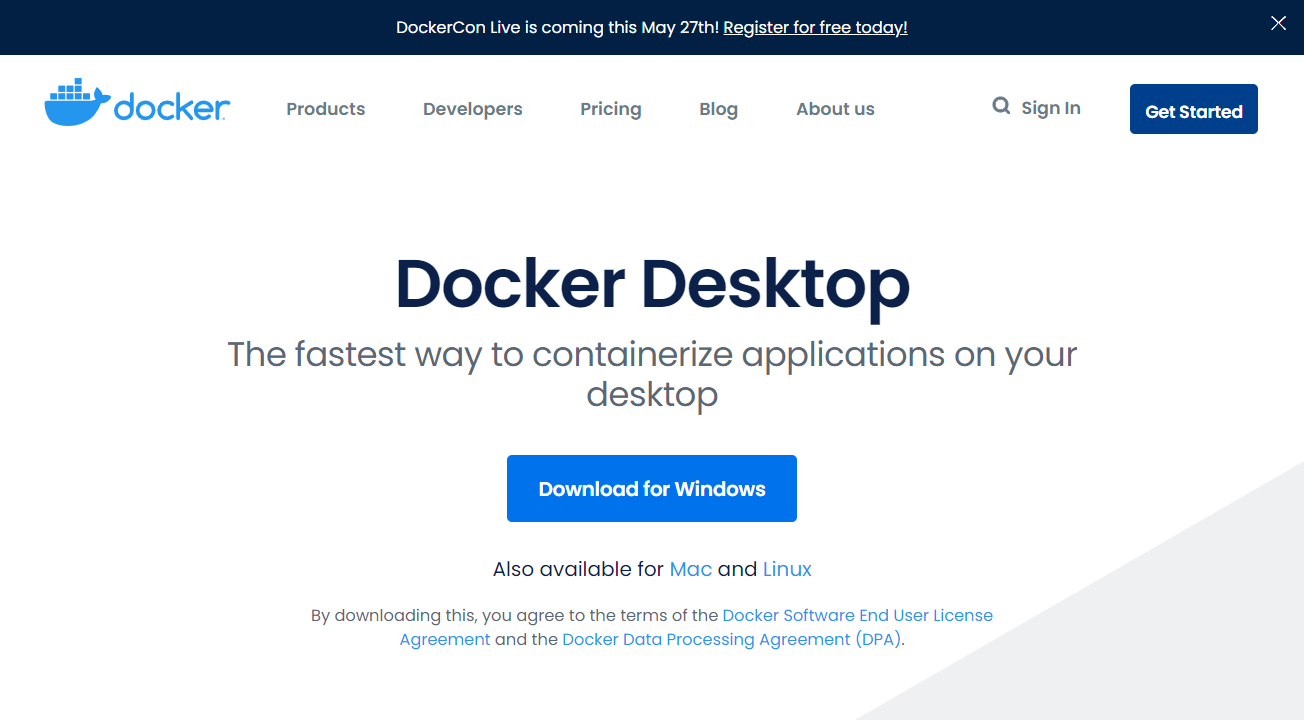Open the Blog from the navigation bar
The width and height of the screenshot is (1304, 720).
718,109
